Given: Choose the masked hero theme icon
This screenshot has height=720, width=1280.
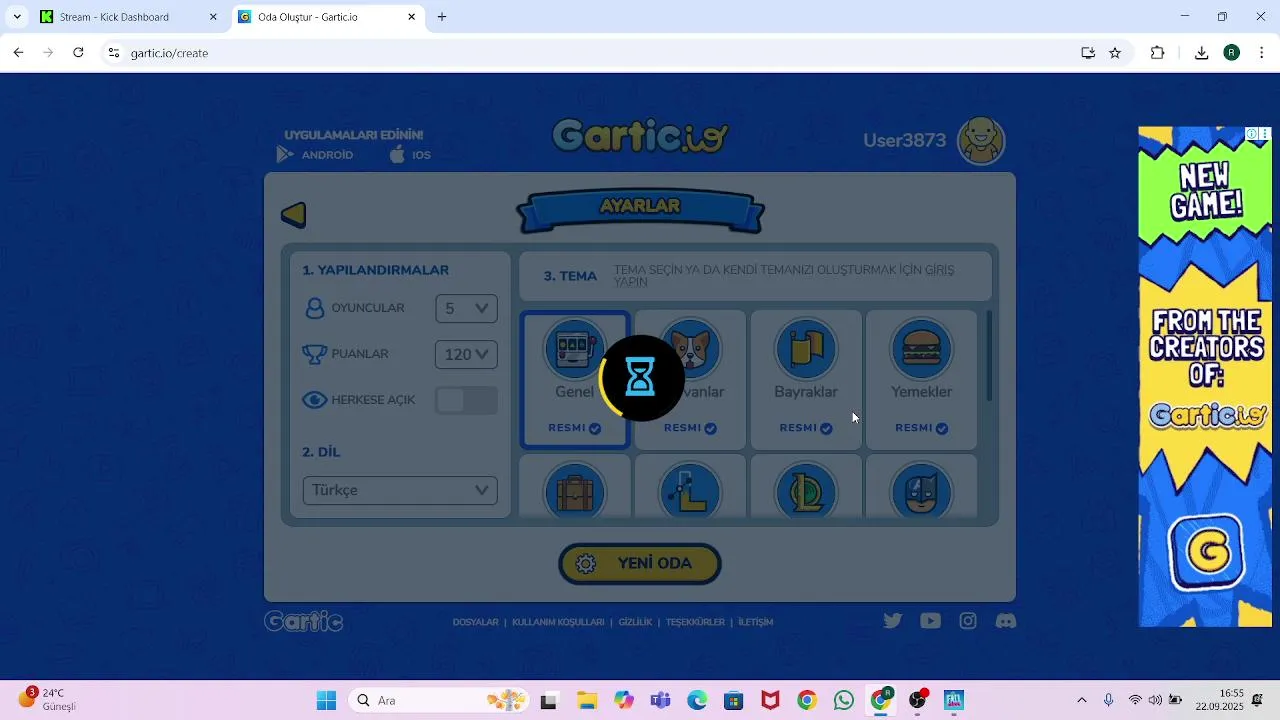Looking at the screenshot, I should point(921,490).
